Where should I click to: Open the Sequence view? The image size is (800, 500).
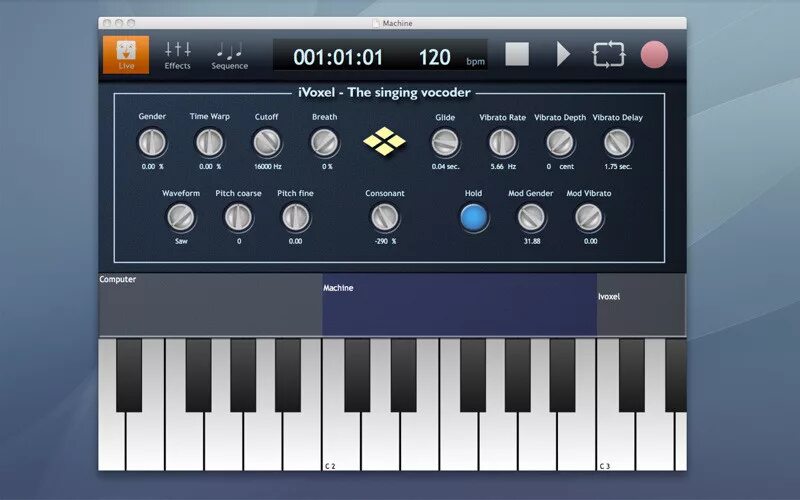pyautogui.click(x=230, y=56)
